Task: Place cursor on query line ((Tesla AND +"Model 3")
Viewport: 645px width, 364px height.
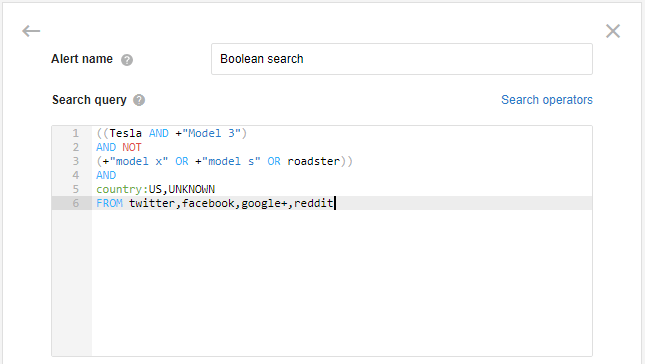Action: click(x=172, y=133)
